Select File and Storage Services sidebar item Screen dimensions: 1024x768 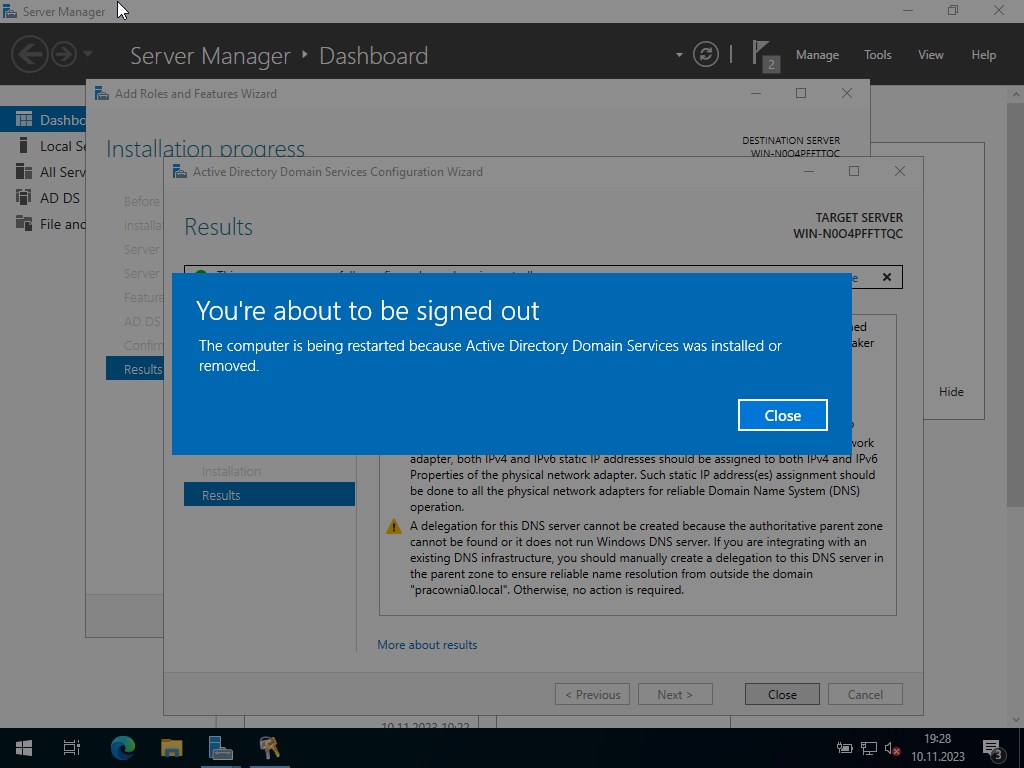coord(43,224)
